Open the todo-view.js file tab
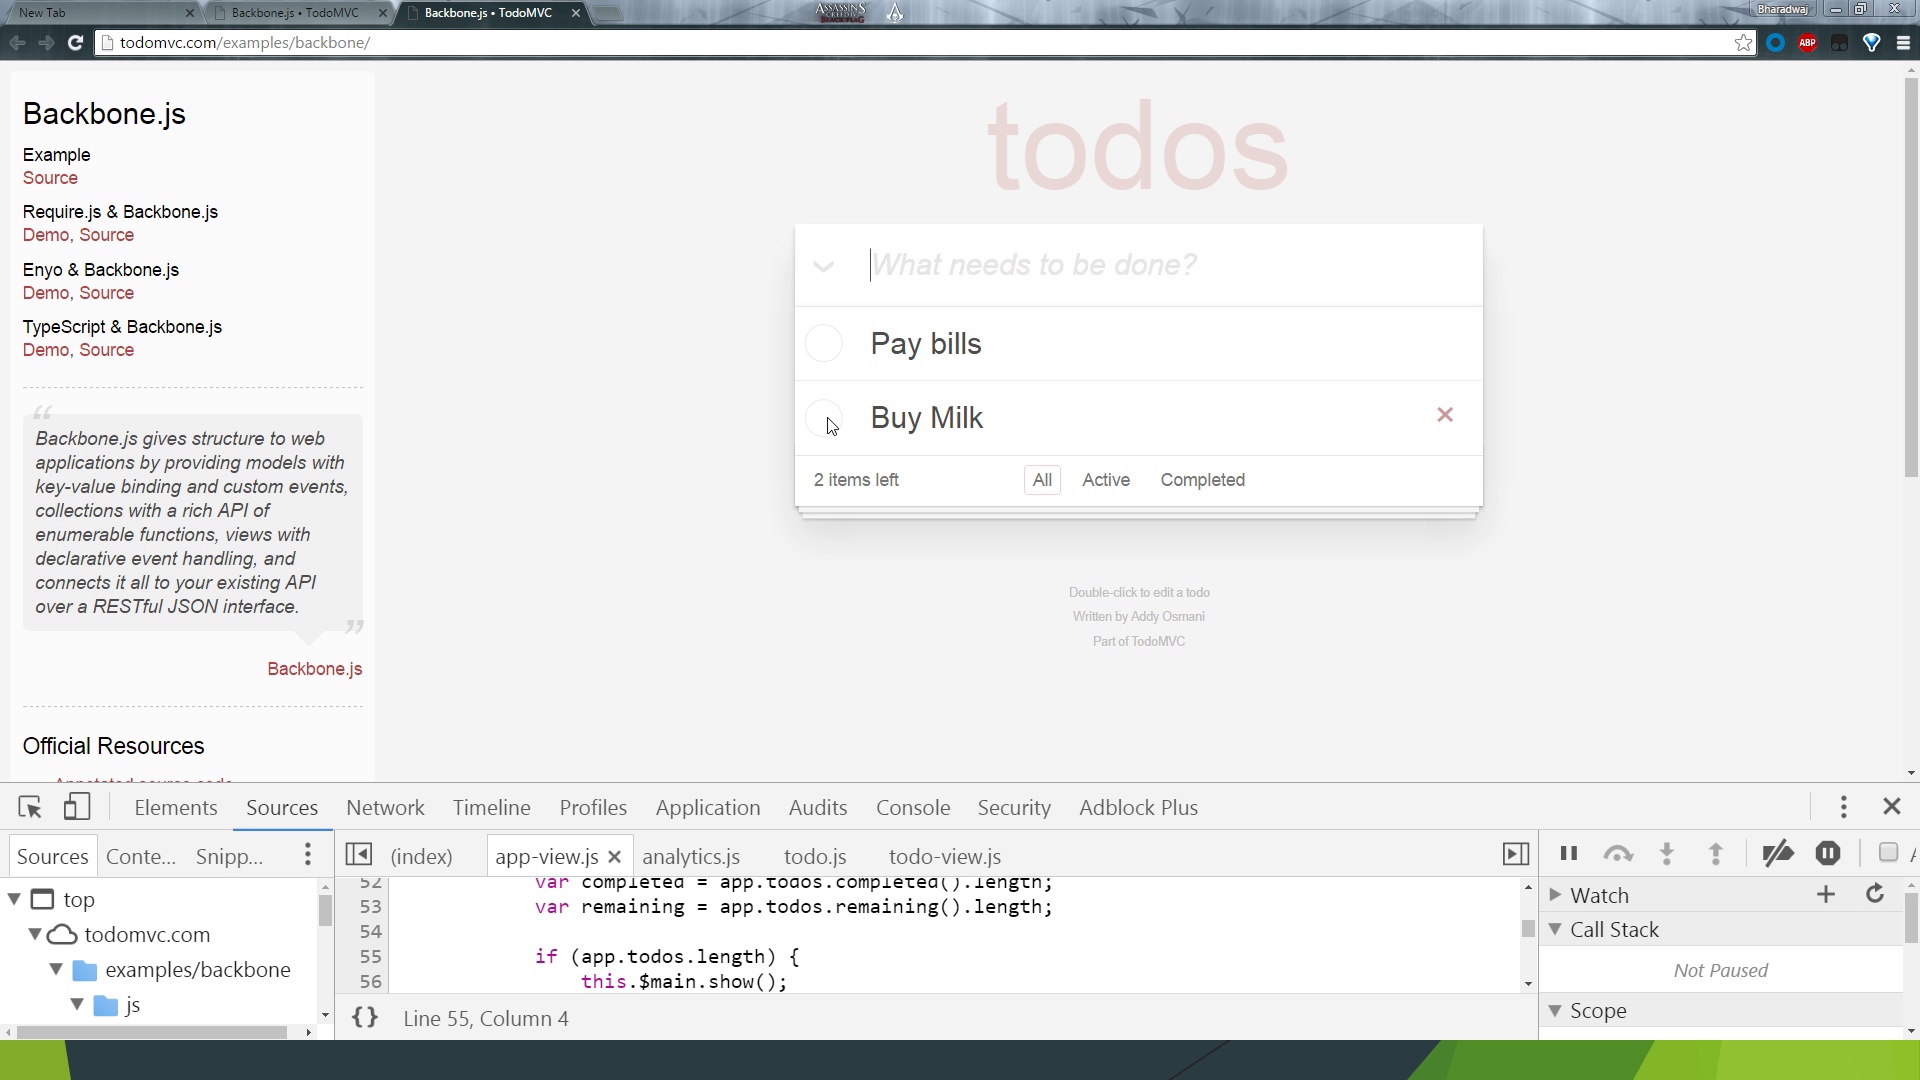Viewport: 1920px width, 1080px height. tap(945, 857)
